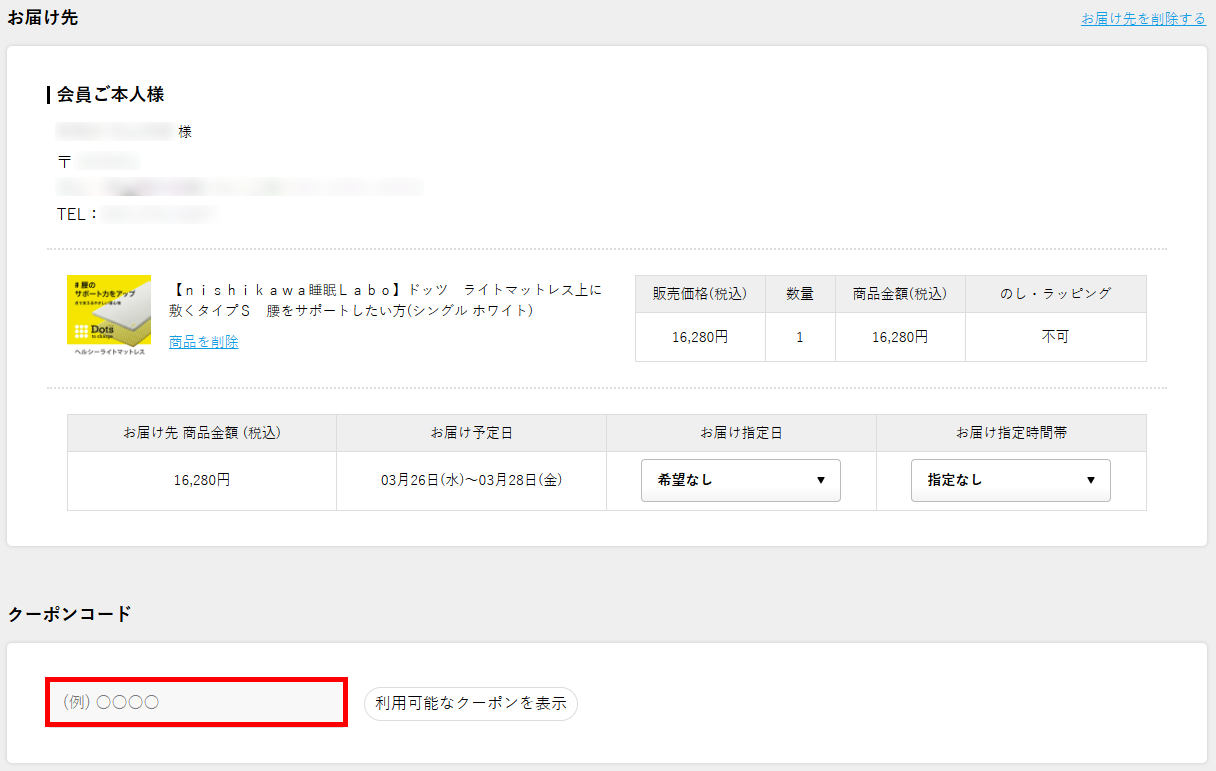This screenshot has width=1216, height=771.
Task: Open the お届け指定時間帯 dropdown showing 指定なし
Action: pos(1010,481)
